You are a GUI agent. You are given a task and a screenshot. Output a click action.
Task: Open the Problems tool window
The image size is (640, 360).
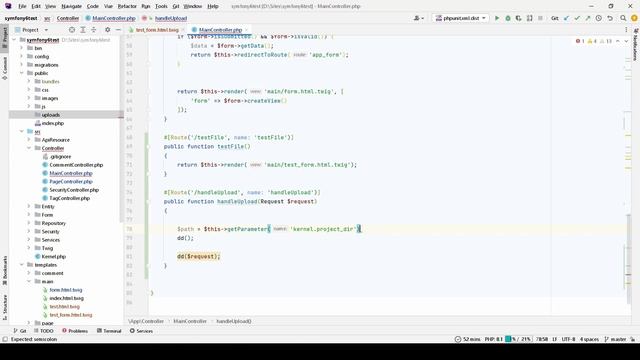click(x=75, y=331)
